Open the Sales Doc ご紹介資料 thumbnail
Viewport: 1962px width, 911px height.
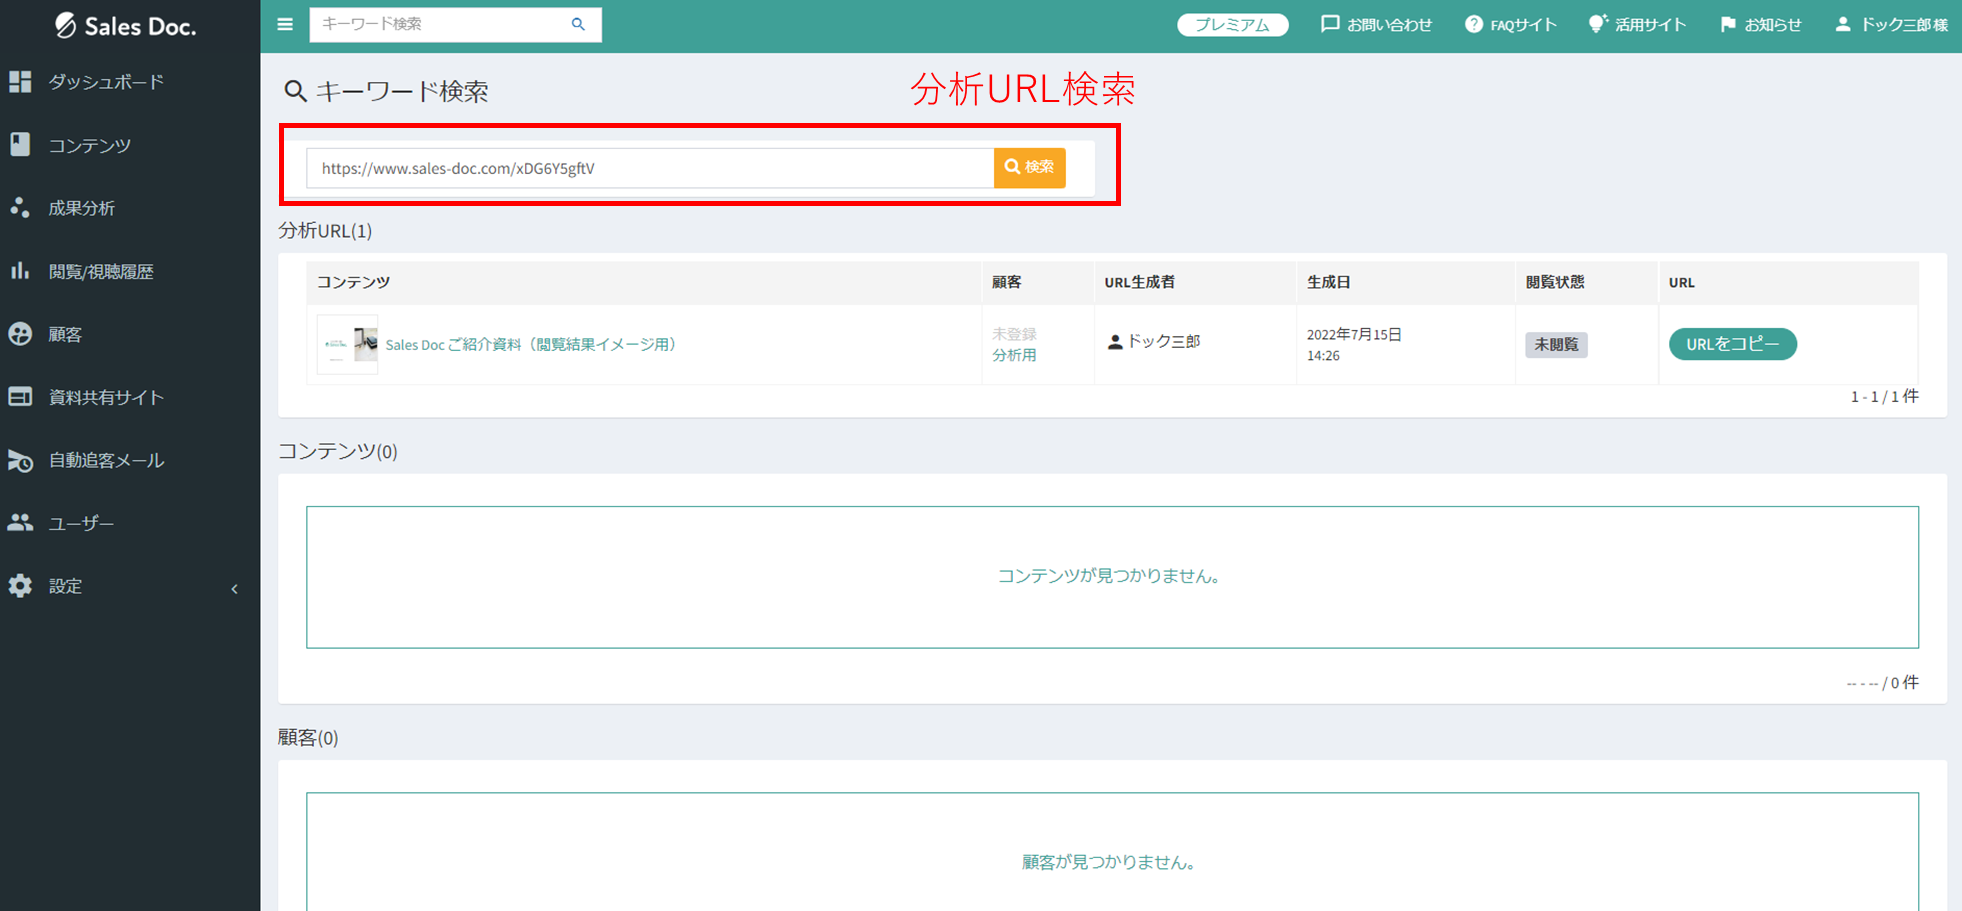pyautogui.click(x=347, y=344)
